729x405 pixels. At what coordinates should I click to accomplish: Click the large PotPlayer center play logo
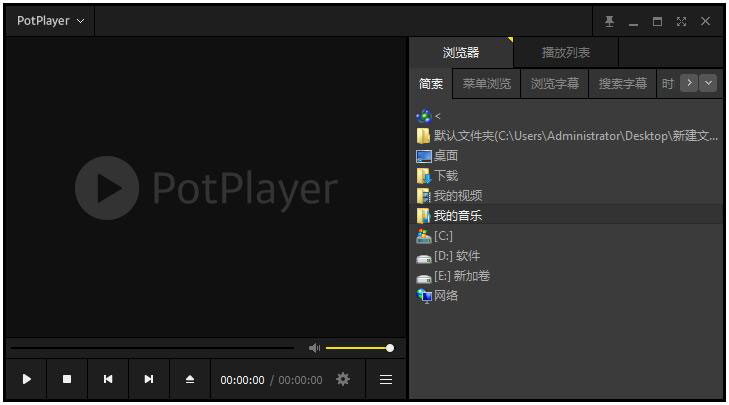(107, 188)
